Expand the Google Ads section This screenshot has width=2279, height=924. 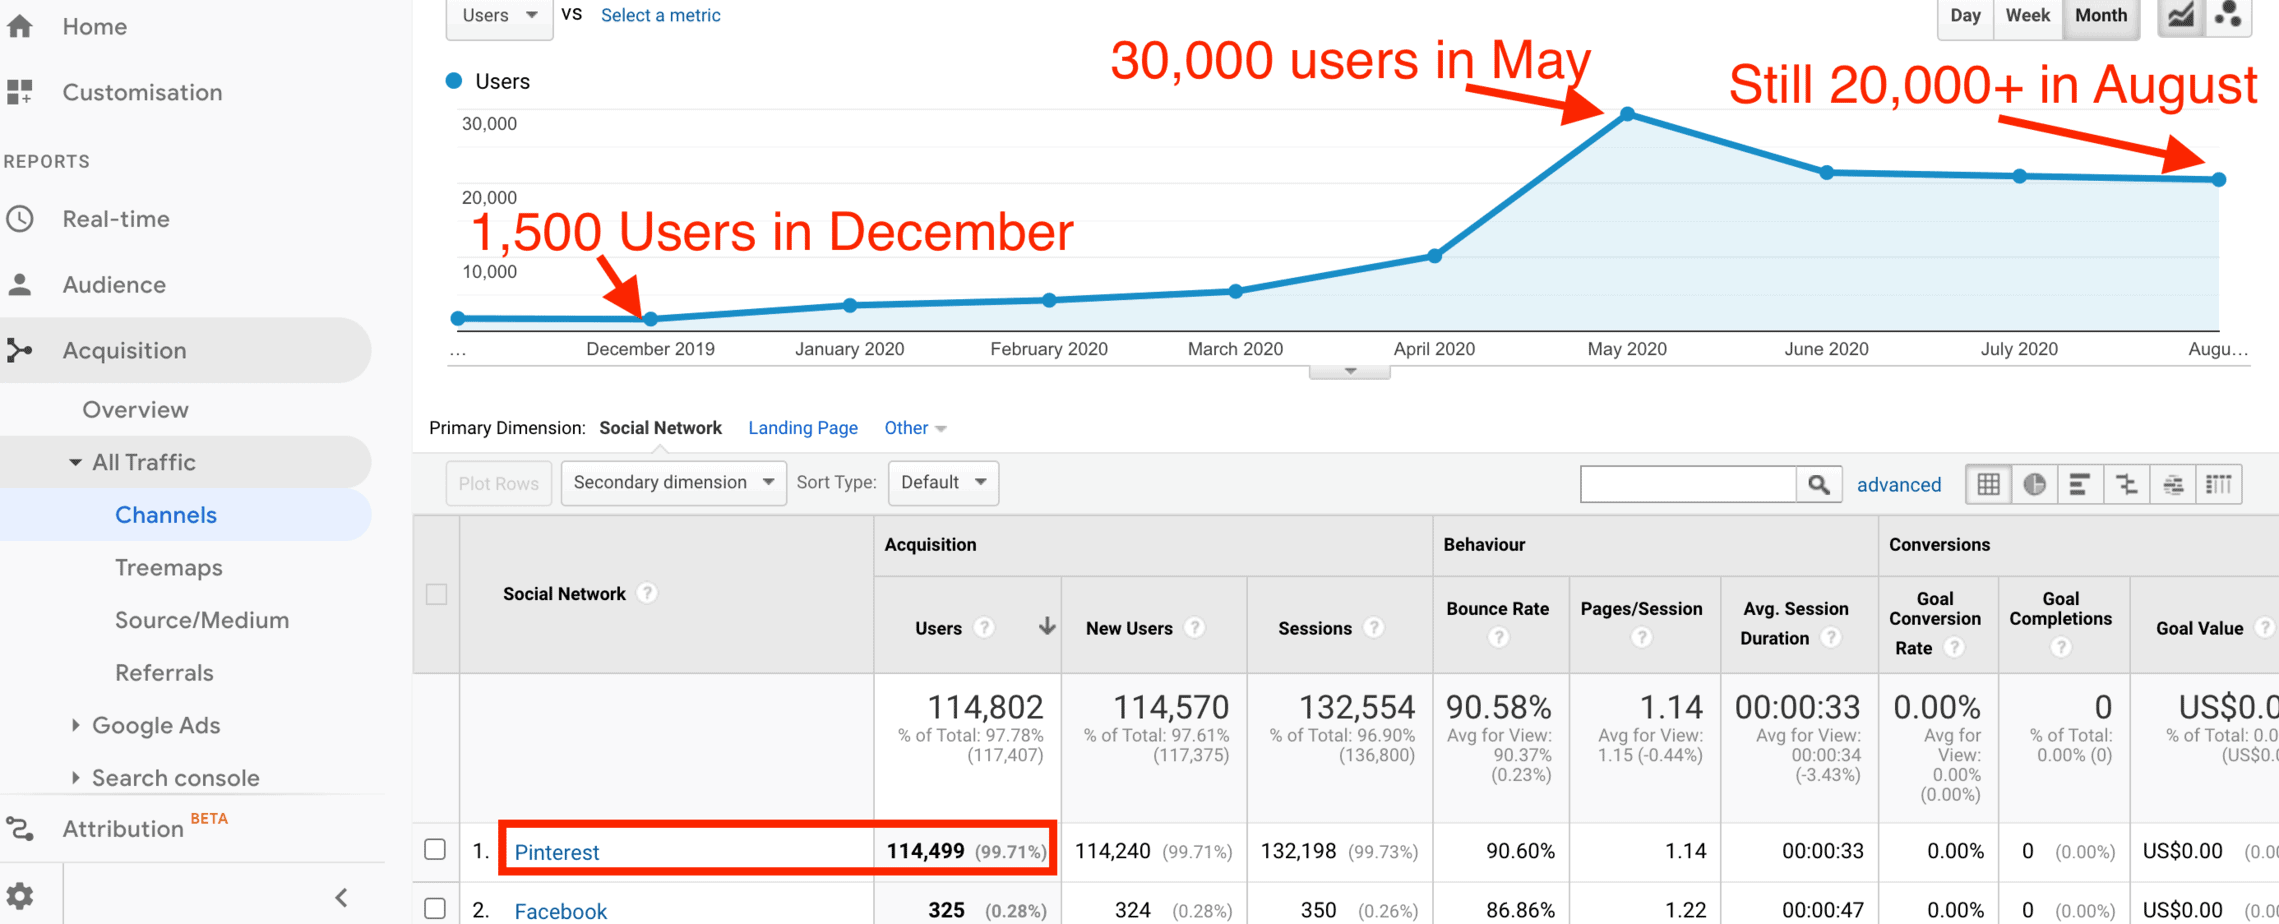(75, 725)
